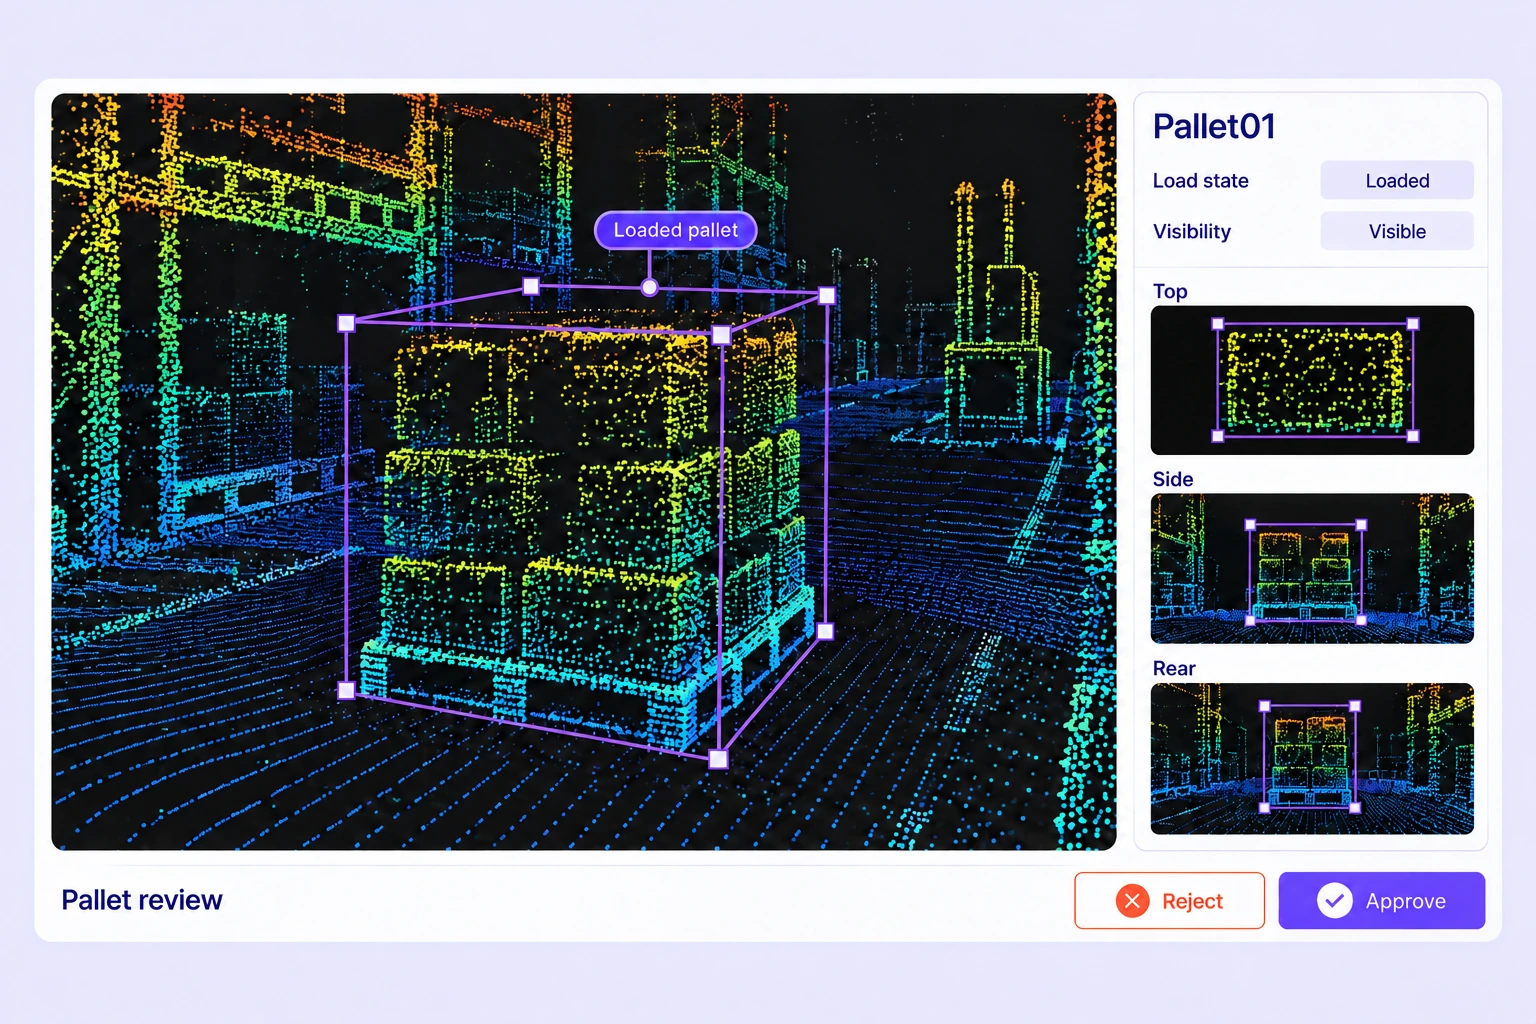The image size is (1536, 1024).
Task: Click the "Load state" label
Action: click(1201, 181)
